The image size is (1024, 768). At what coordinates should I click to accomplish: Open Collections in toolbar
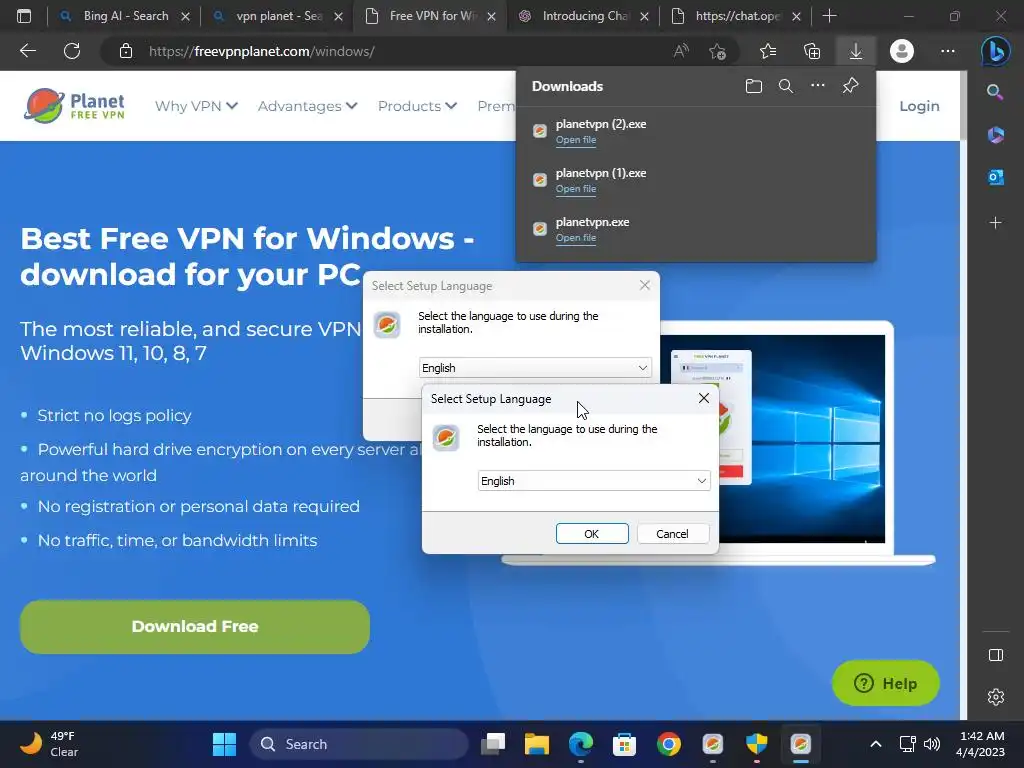pyautogui.click(x=812, y=51)
